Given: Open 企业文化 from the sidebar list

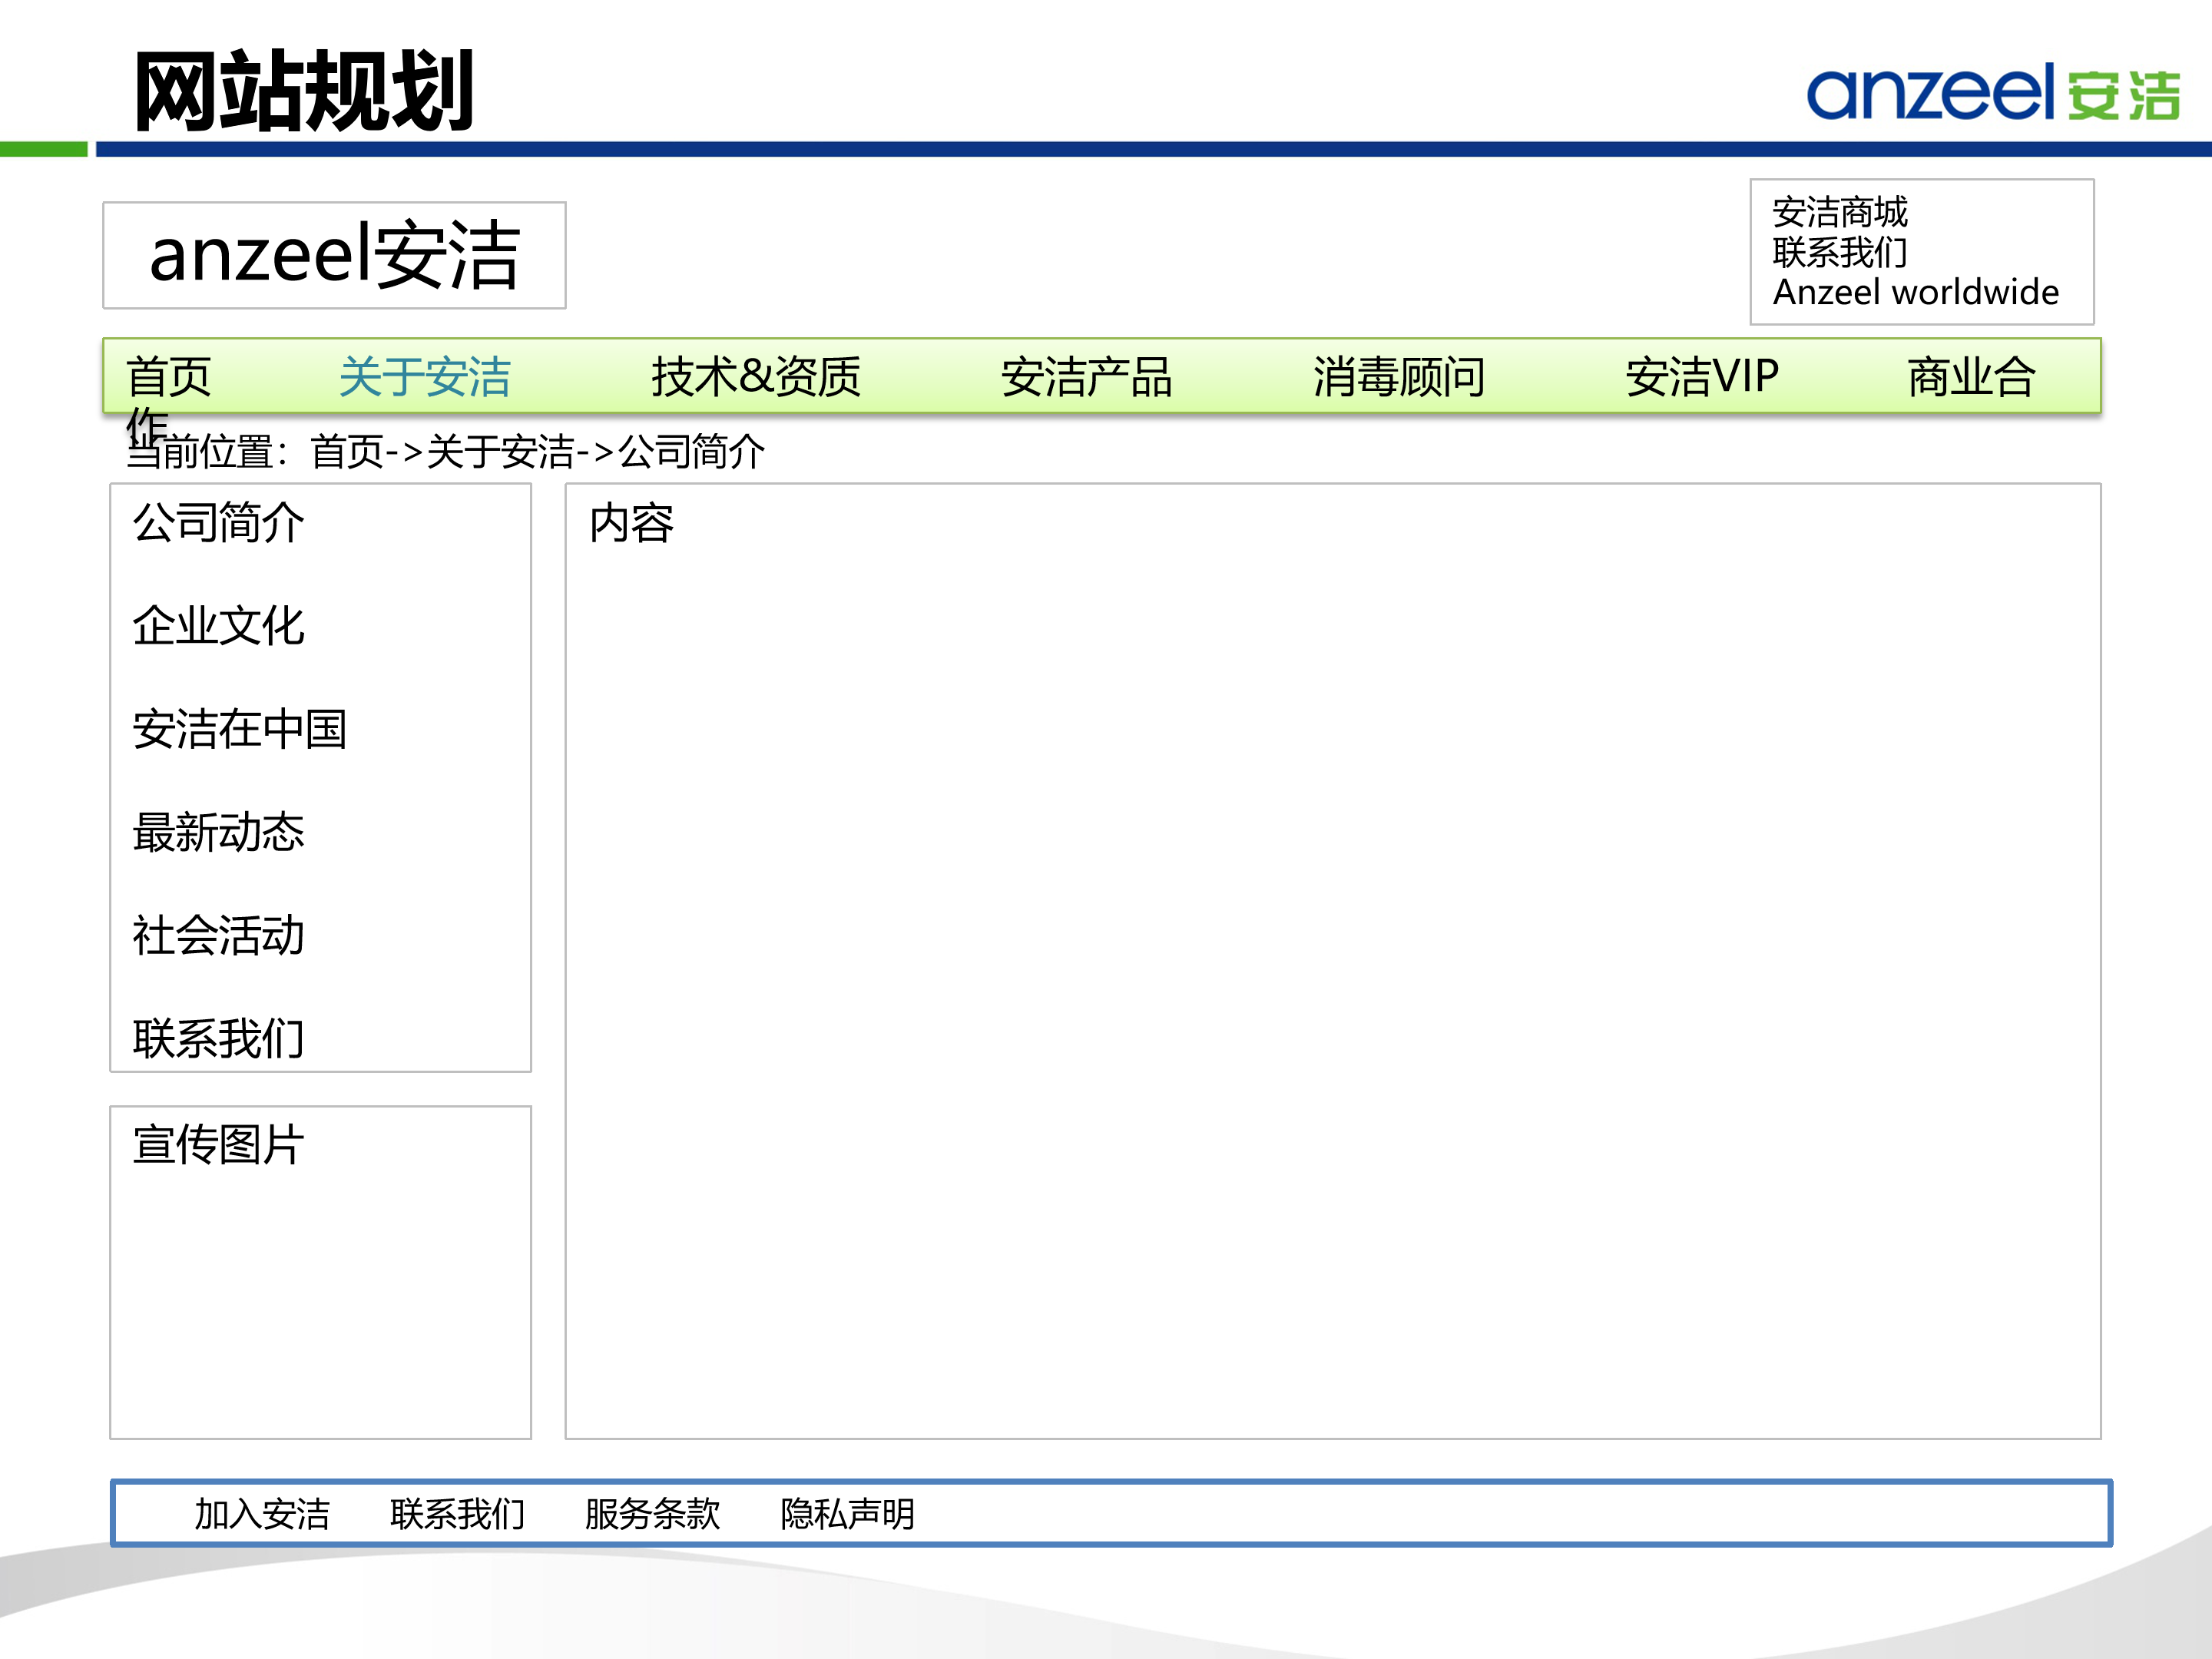Looking at the screenshot, I should click(217, 627).
